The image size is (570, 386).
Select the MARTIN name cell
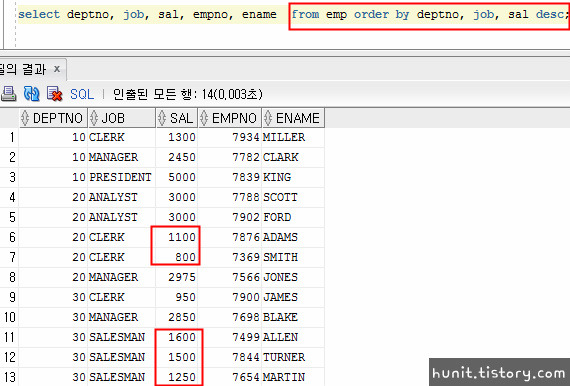click(293, 377)
